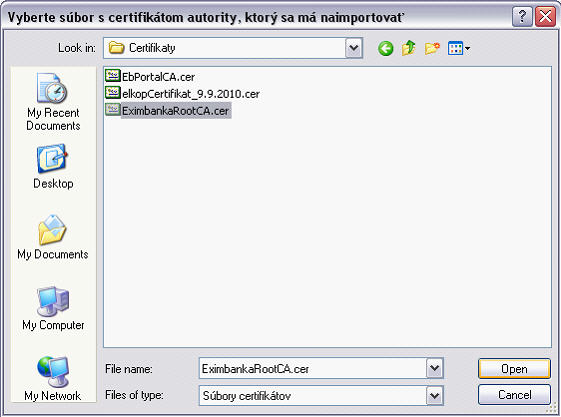
Task: Create a new folder
Action: 432,48
